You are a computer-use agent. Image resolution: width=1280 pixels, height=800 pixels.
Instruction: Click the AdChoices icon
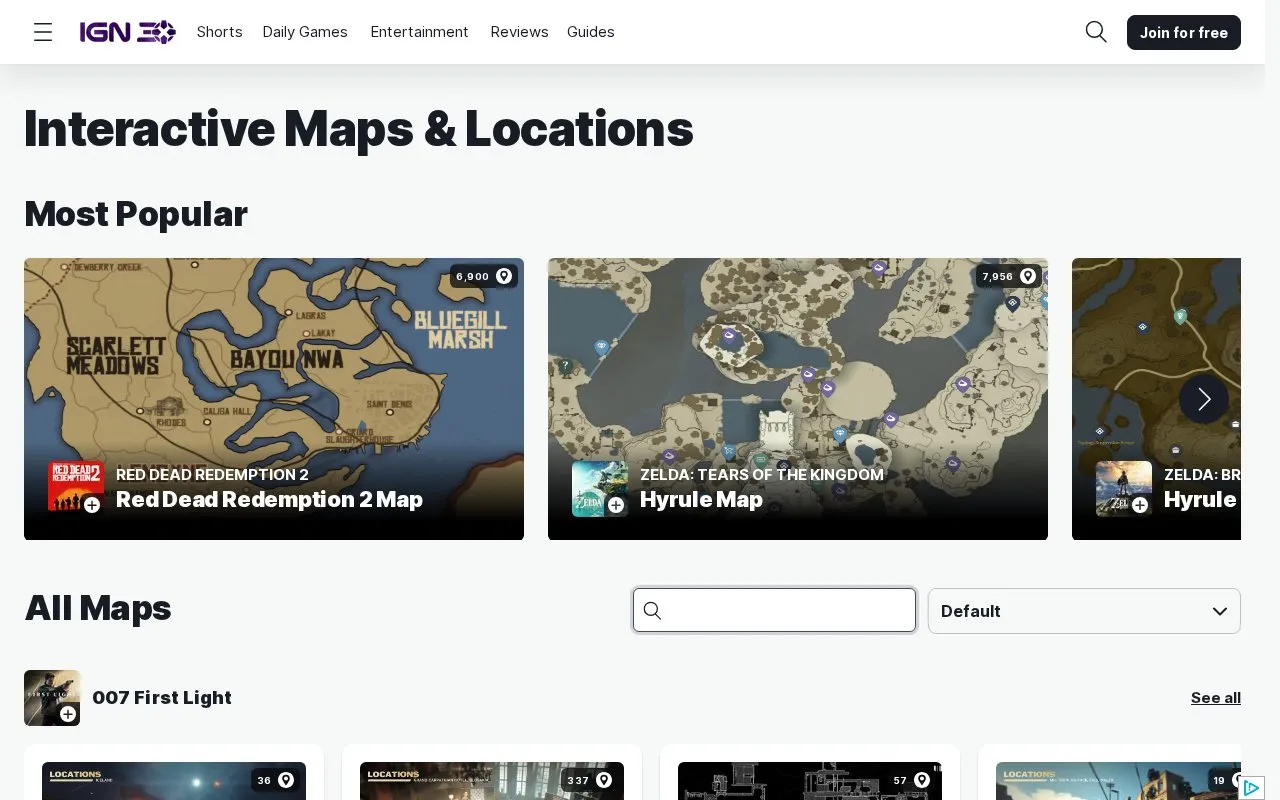[1251, 788]
